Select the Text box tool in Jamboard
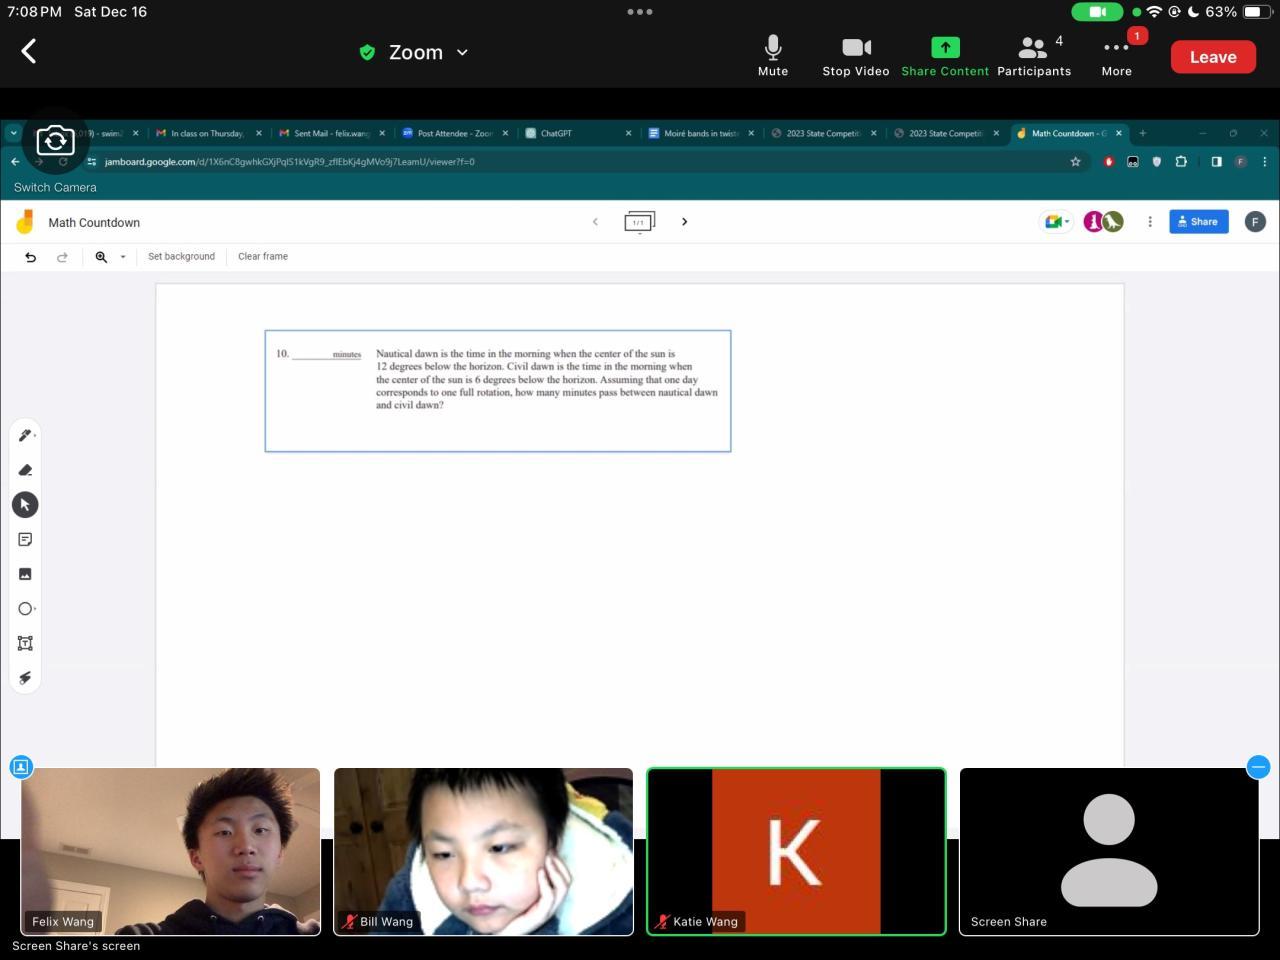This screenshot has height=960, width=1280. 25,643
